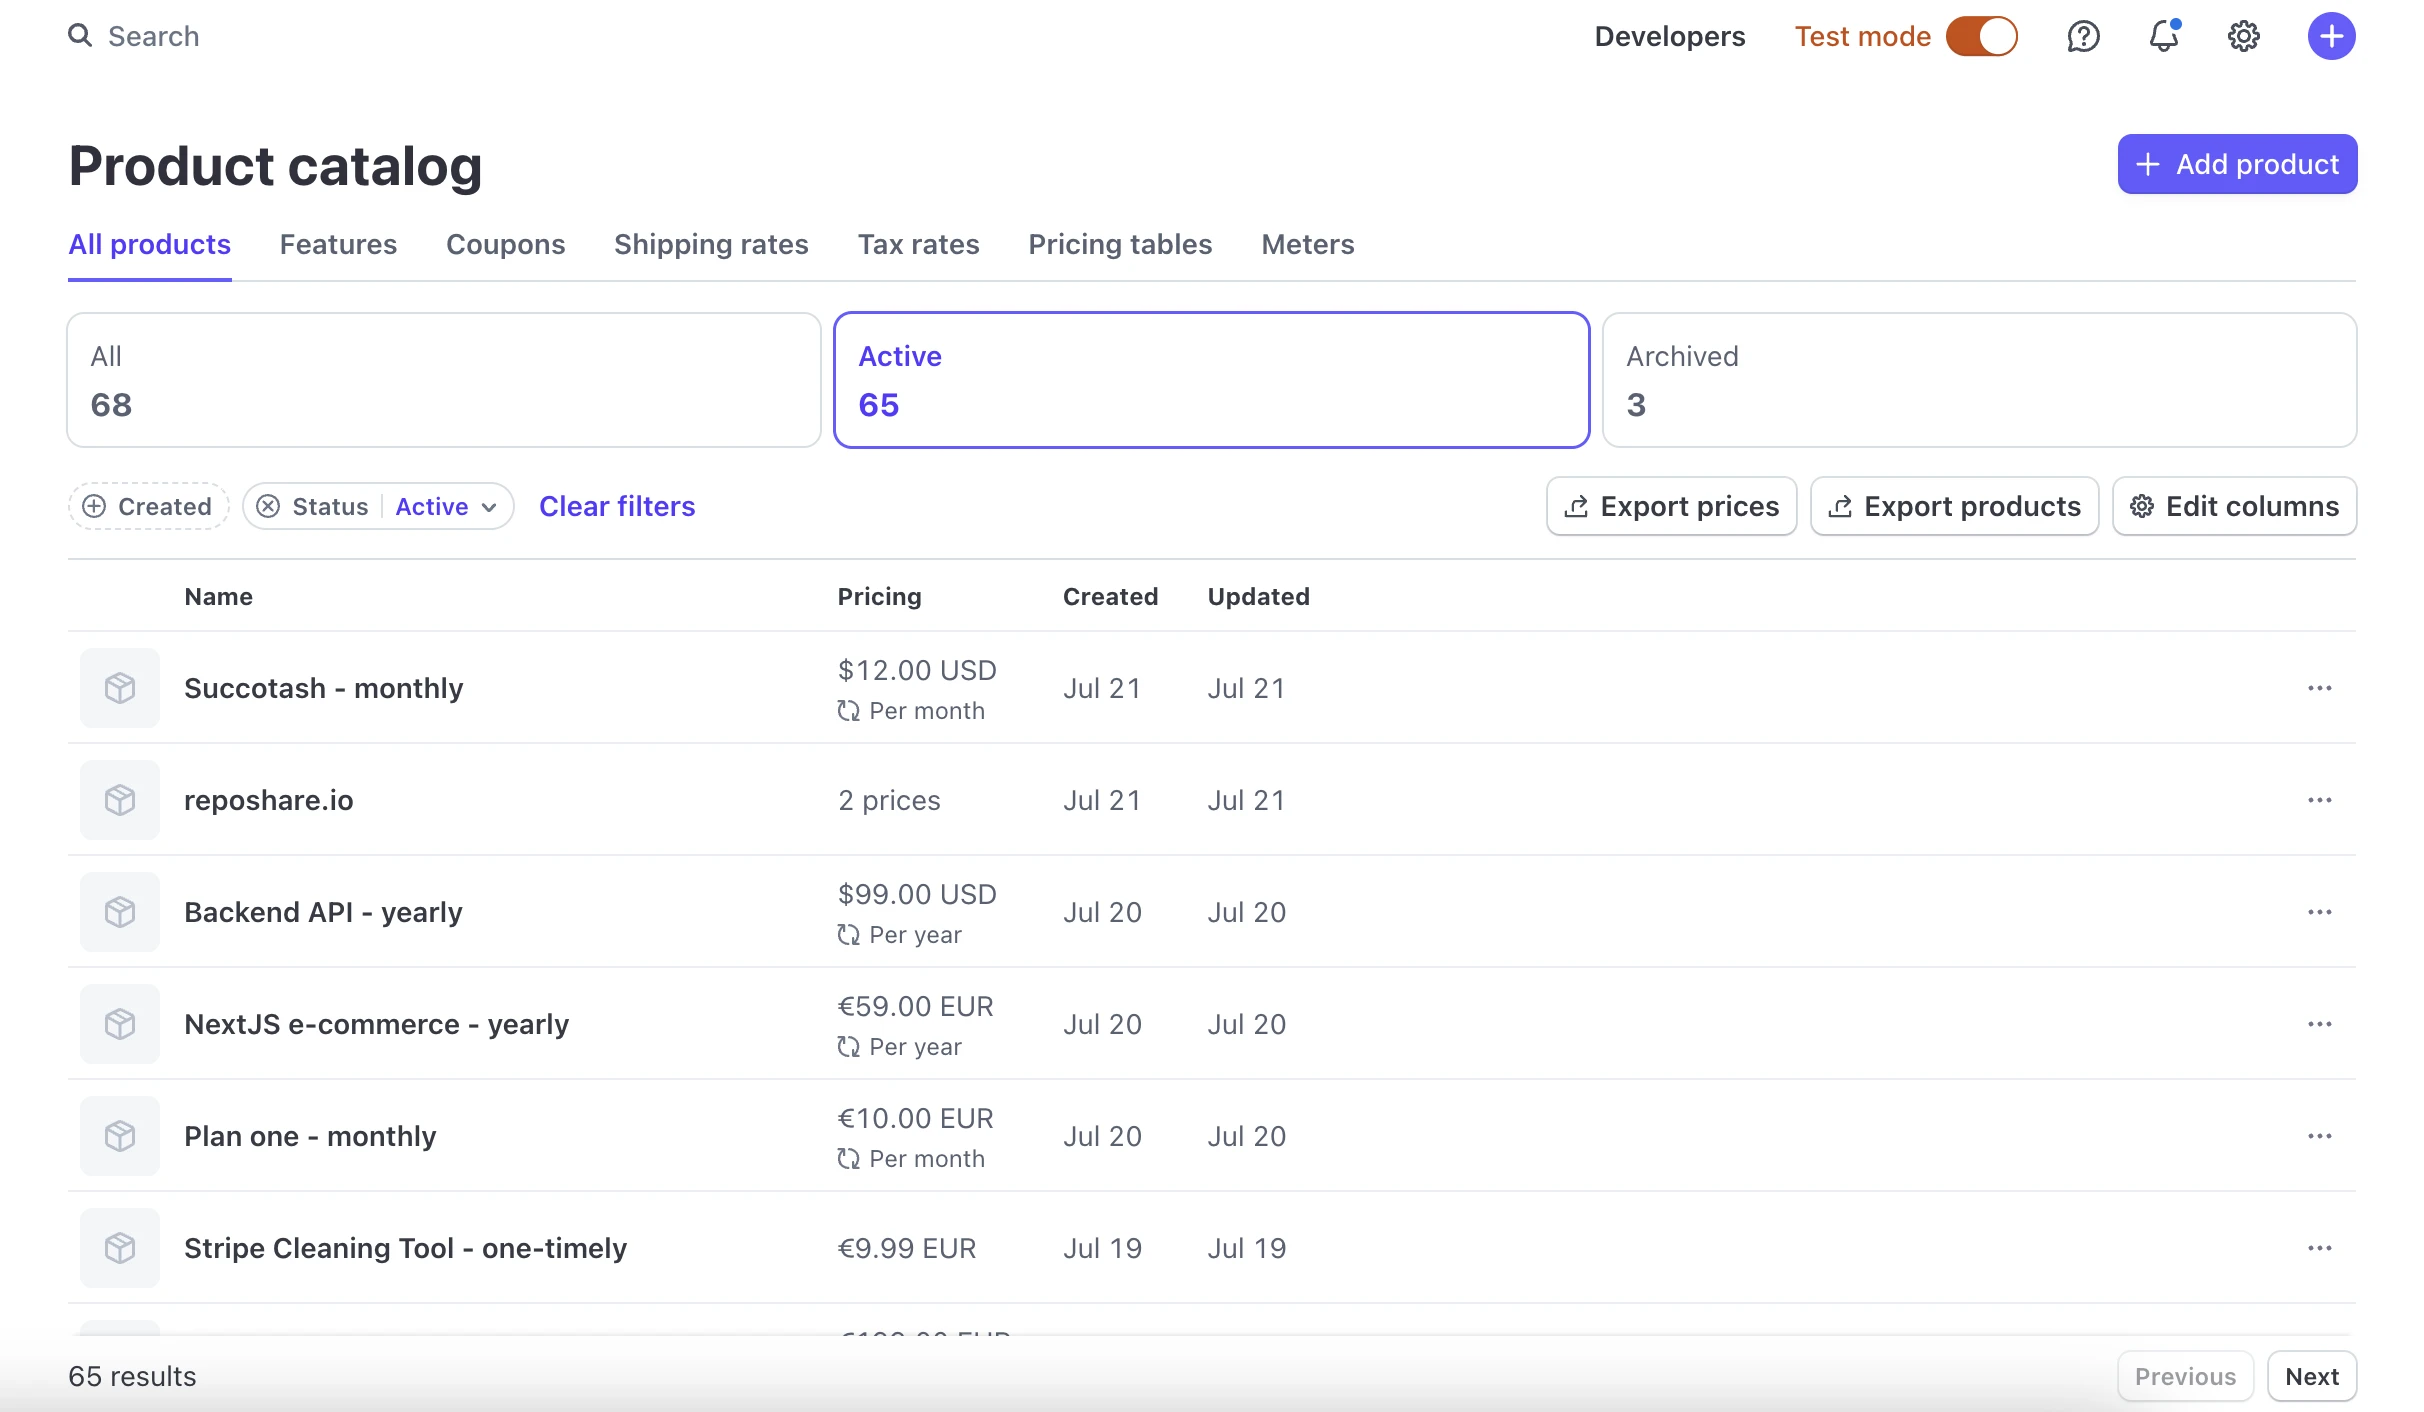2424x1412 pixels.
Task: Switch to the Tax rates tab
Action: tap(918, 244)
